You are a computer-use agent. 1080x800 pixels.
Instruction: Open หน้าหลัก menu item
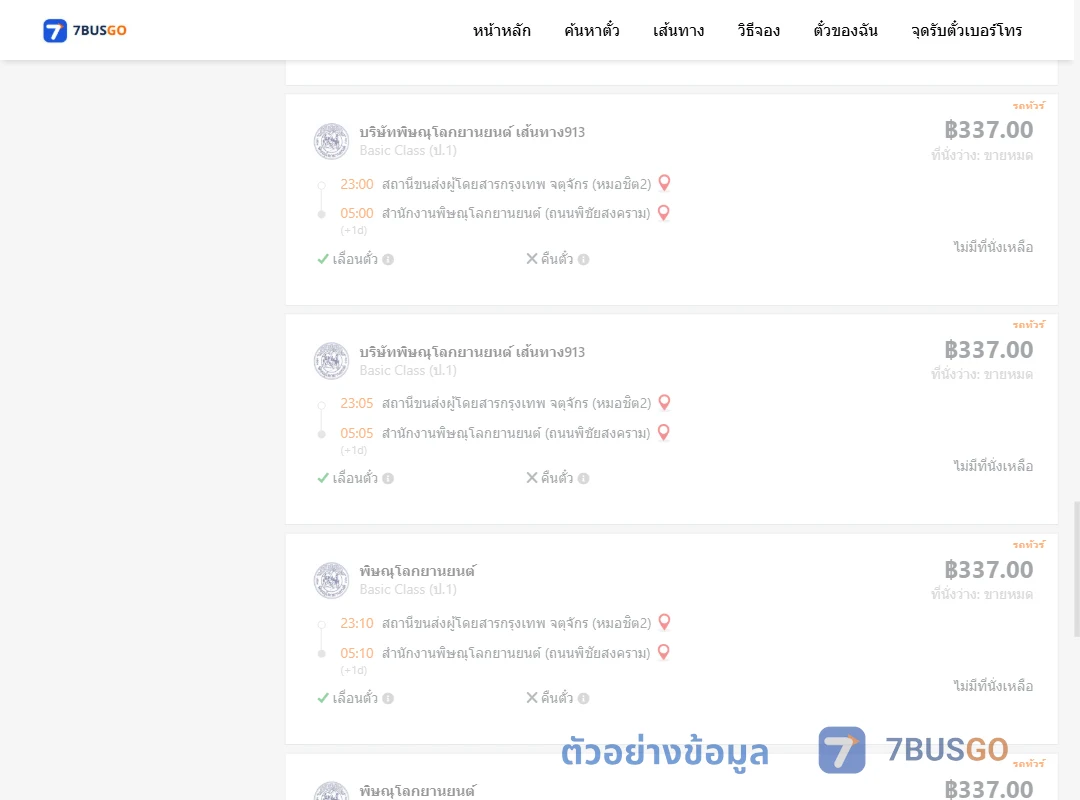(501, 30)
